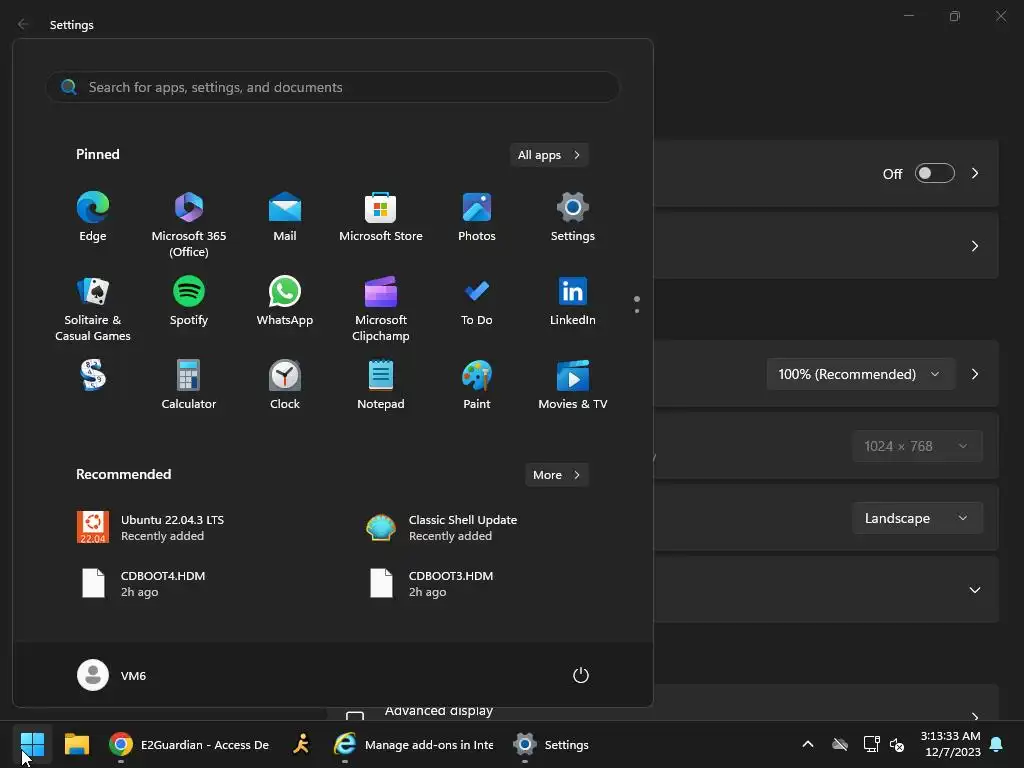Open the Edge pinned app

coord(93,217)
